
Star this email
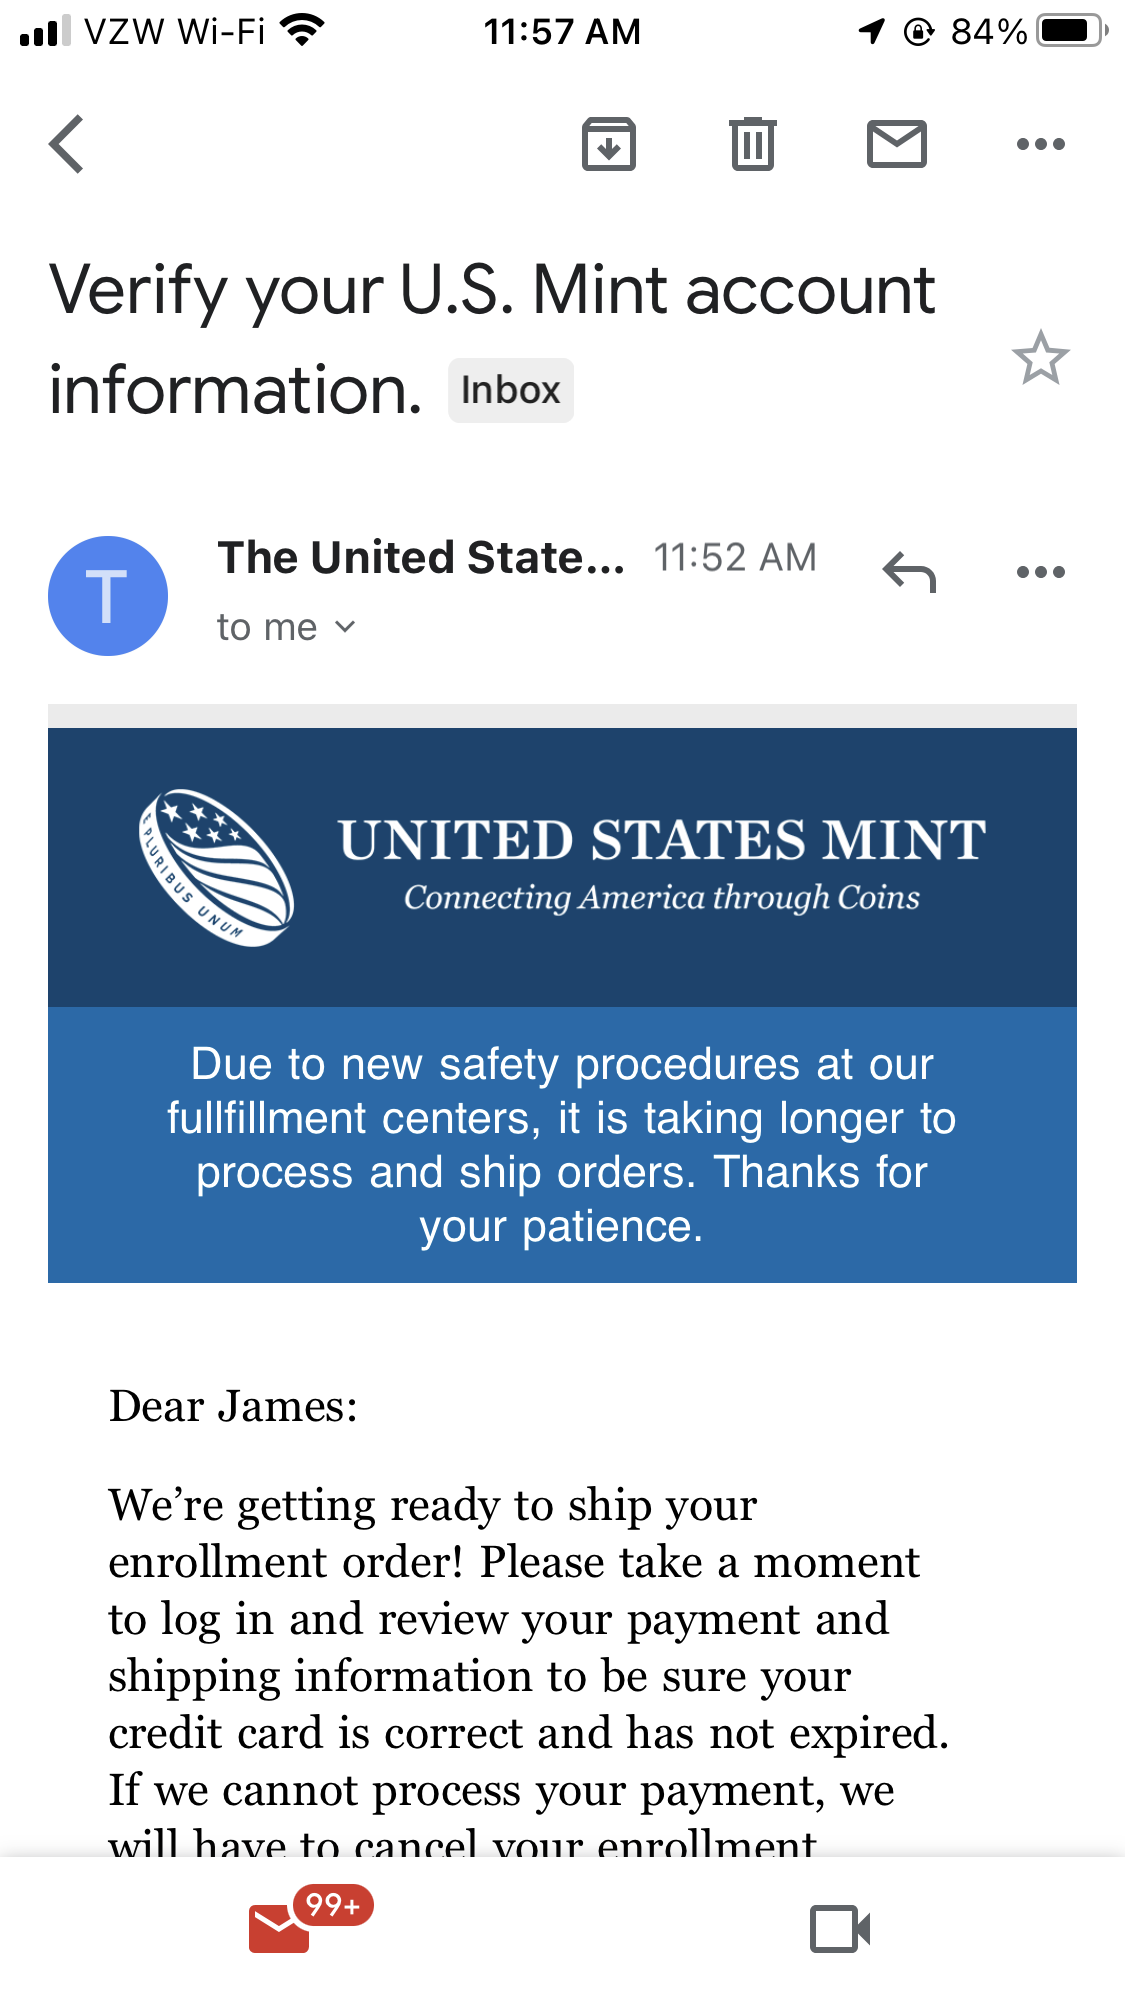(1041, 358)
